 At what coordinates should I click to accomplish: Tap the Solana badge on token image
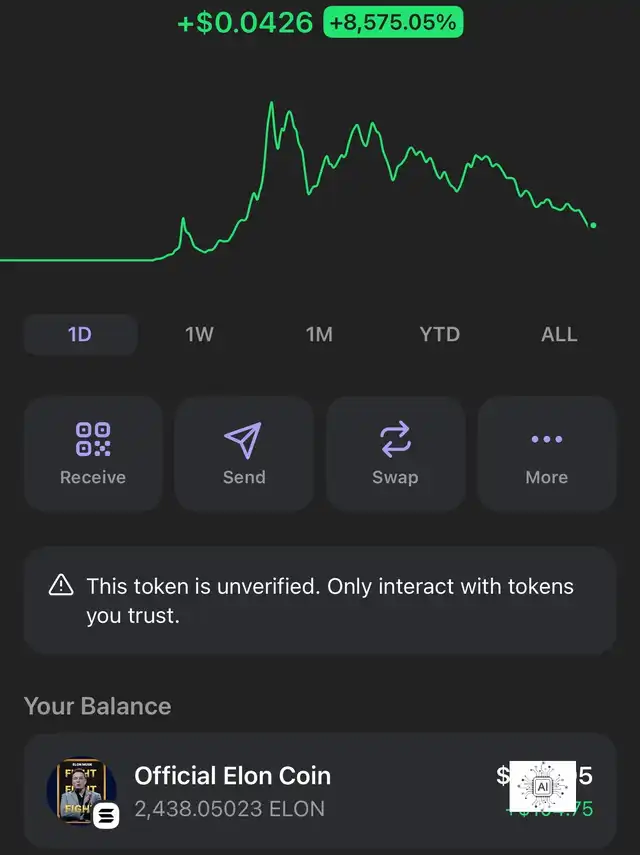106,815
